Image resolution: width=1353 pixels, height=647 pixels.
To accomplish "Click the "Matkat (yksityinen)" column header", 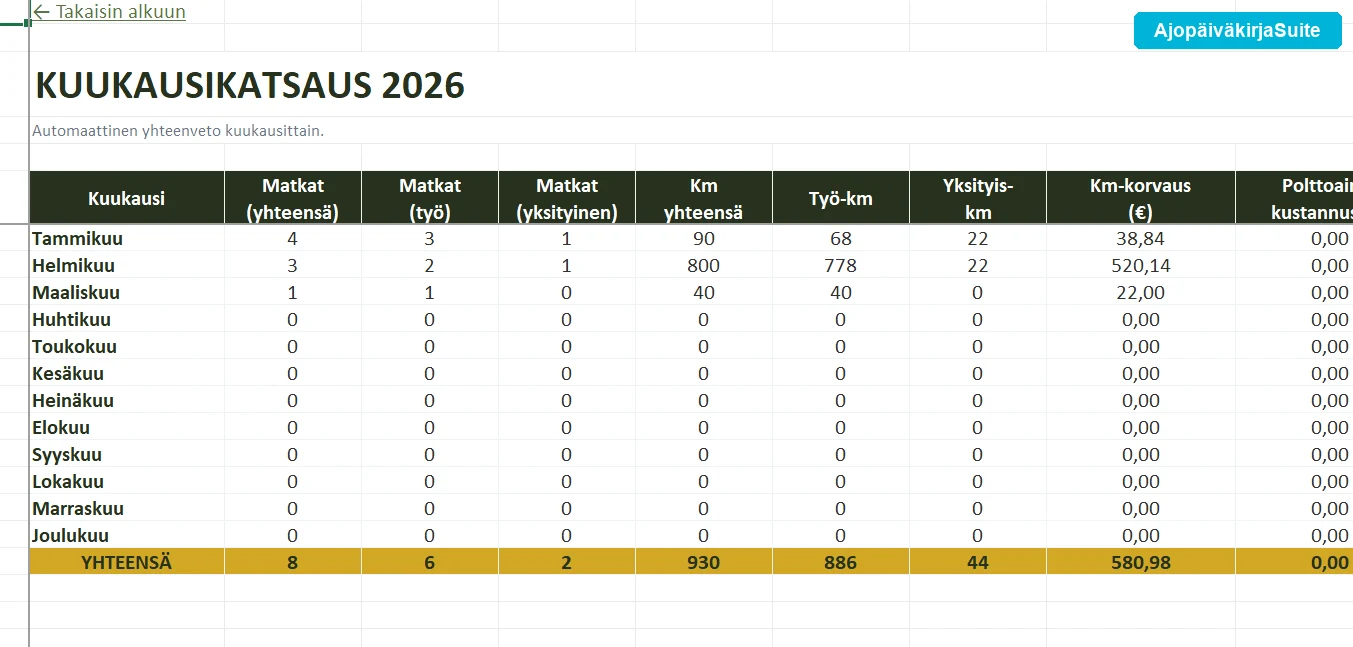I will (x=567, y=198).
